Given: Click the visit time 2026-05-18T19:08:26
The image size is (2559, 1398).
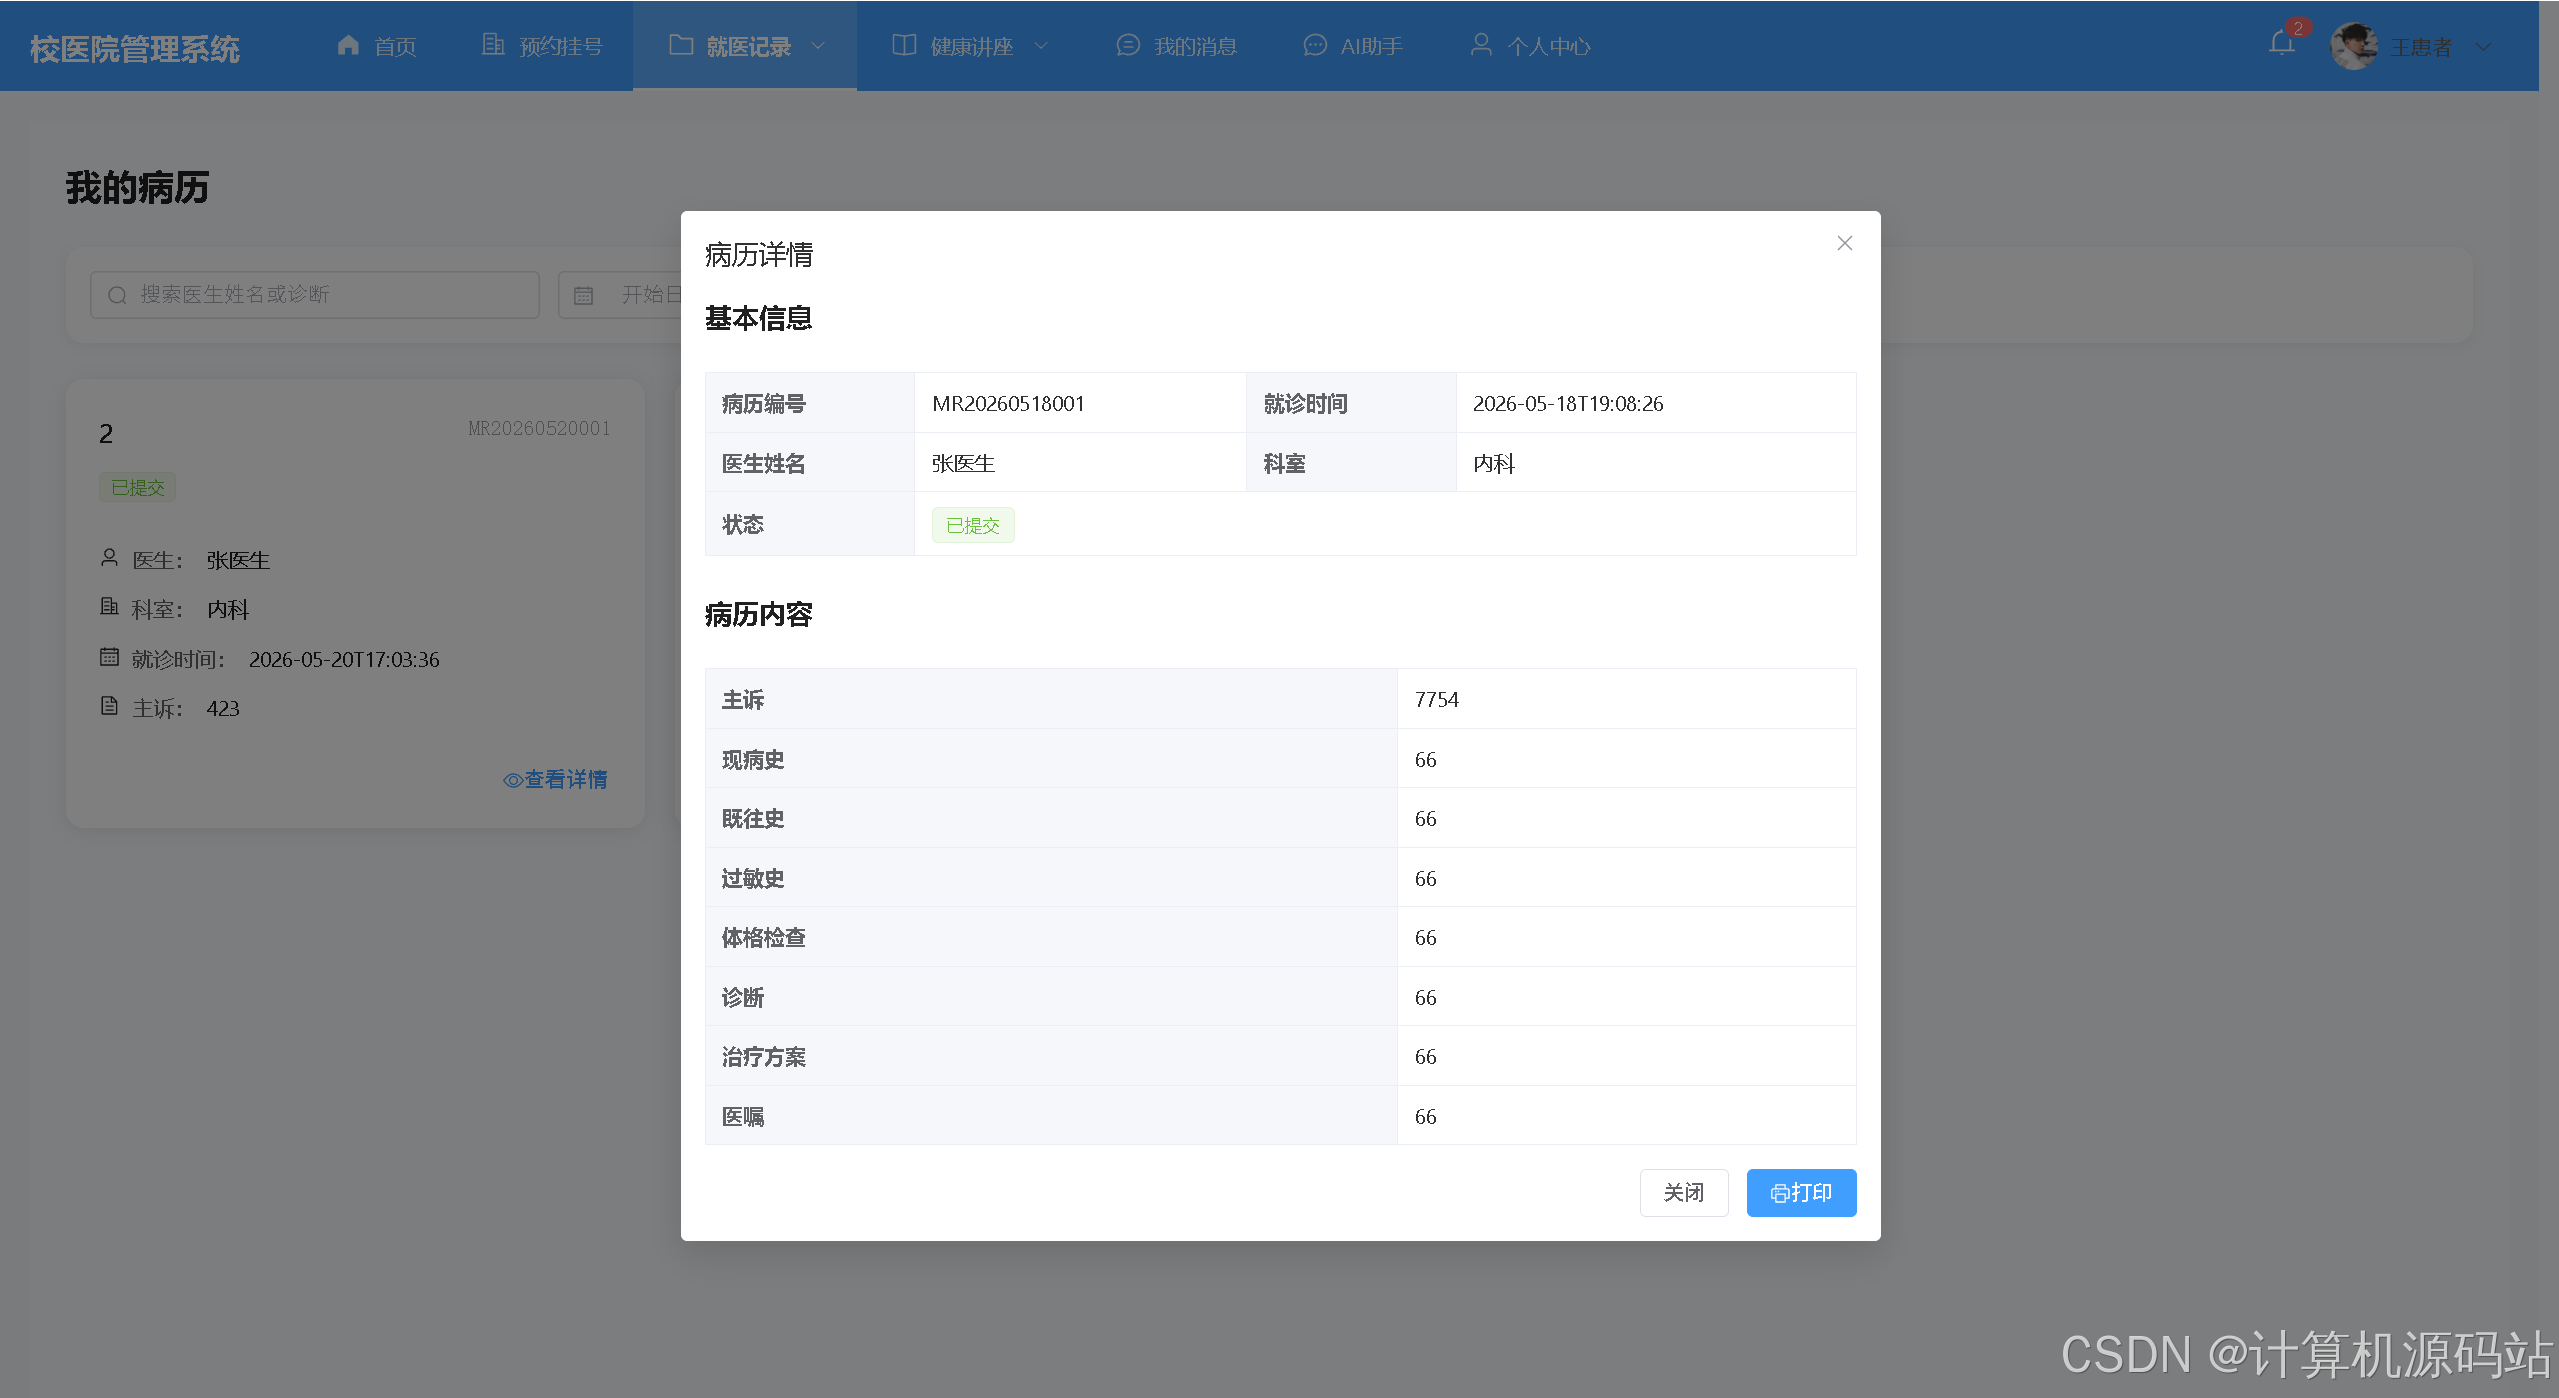Looking at the screenshot, I should point(1567,404).
